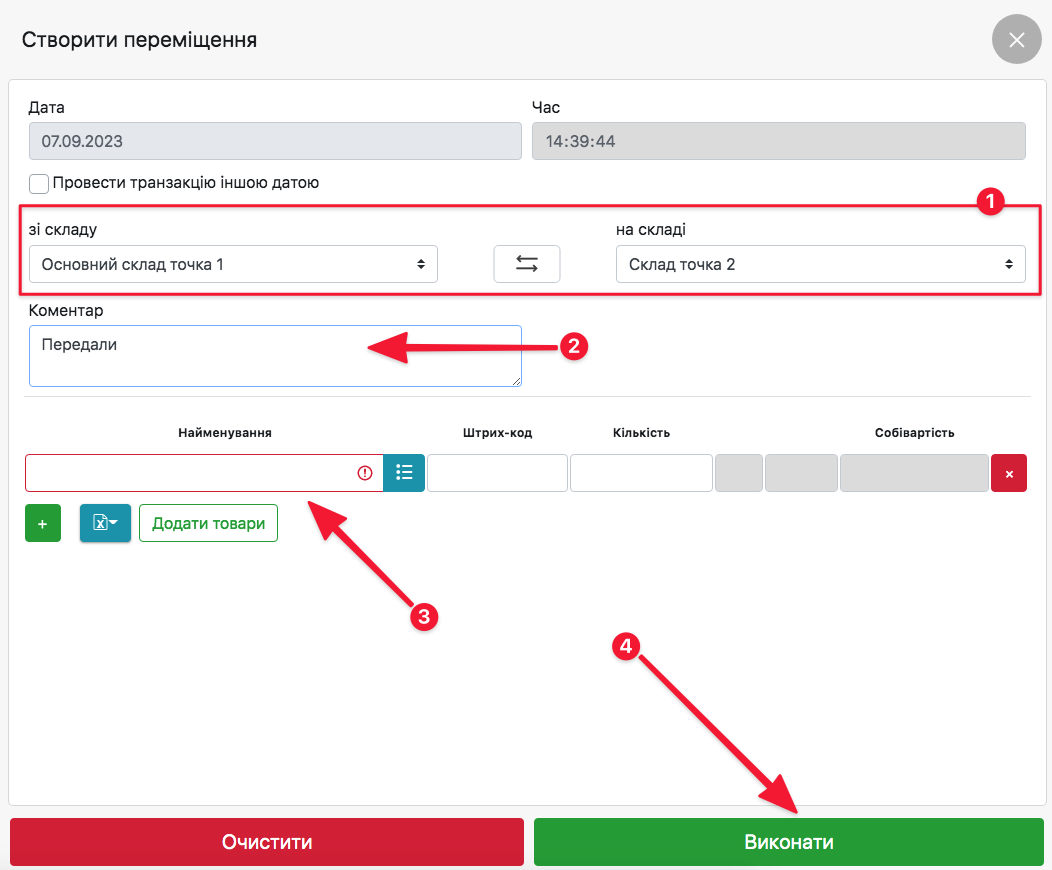Enable Провести транзакцію іншою датою checkbox
The width and height of the screenshot is (1052, 870).
39,184
